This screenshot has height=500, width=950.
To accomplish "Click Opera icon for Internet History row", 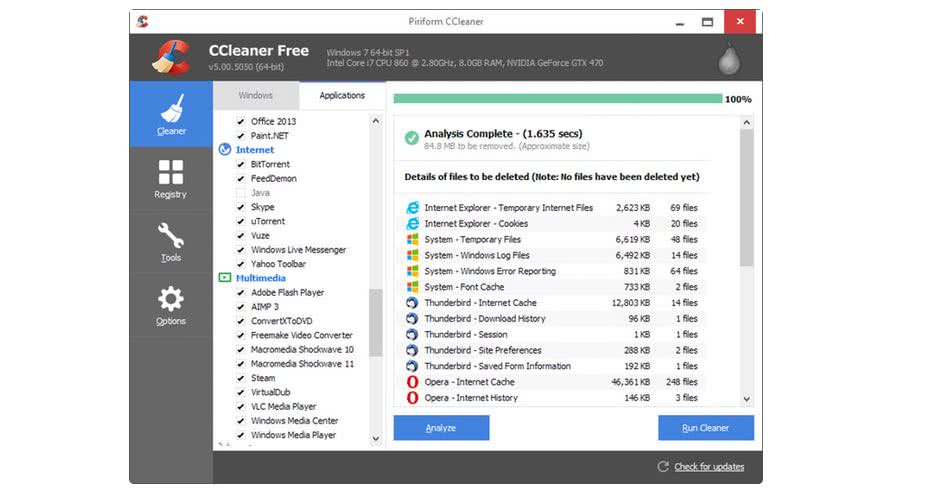I will (x=412, y=398).
